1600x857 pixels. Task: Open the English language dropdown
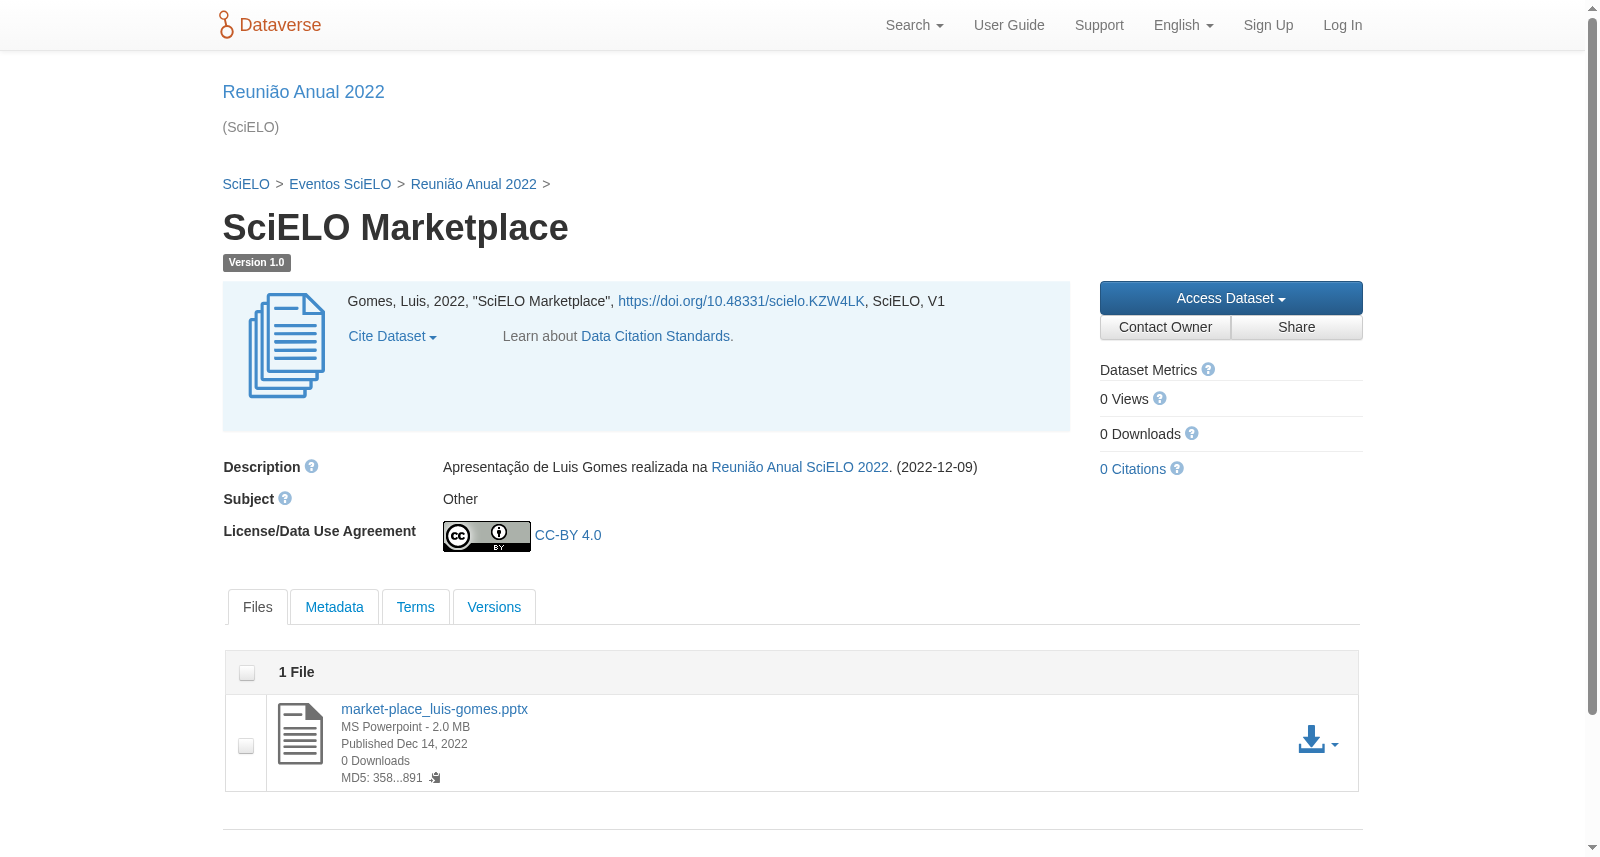click(x=1183, y=25)
